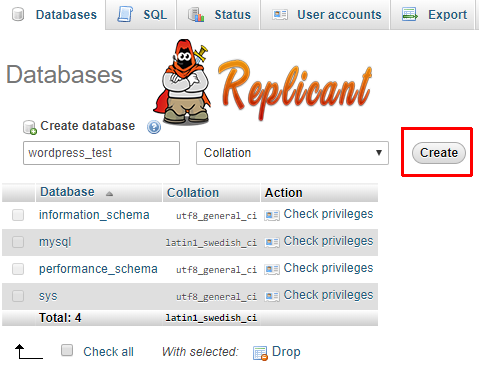Click utf8_general_ci in the information_schema row
Viewport: 479px width, 374px height.
(216, 216)
